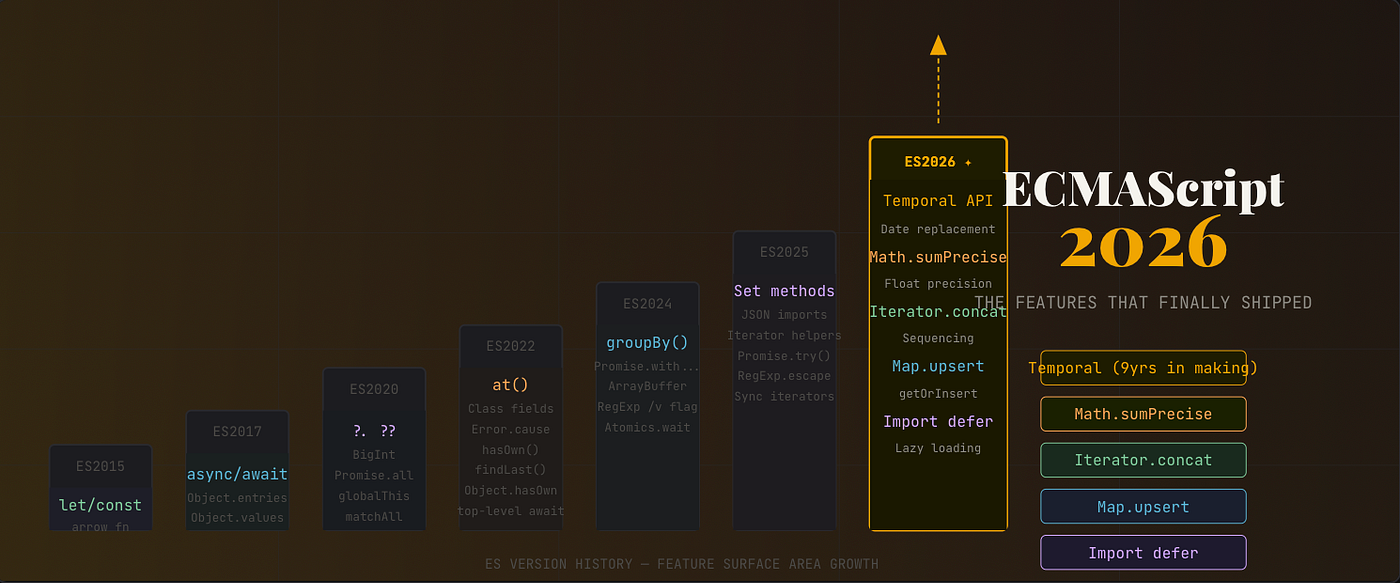Click the top-level await entry

pyautogui.click(x=511, y=511)
